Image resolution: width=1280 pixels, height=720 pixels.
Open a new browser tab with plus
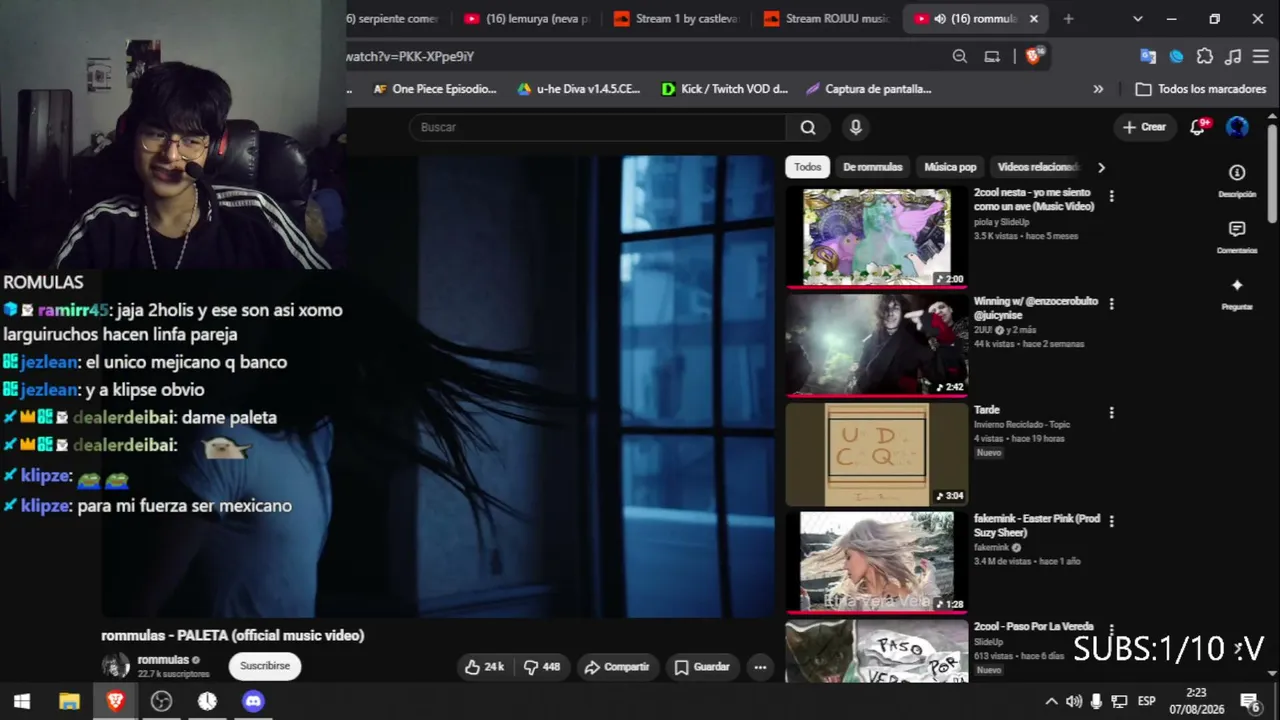point(1068,18)
